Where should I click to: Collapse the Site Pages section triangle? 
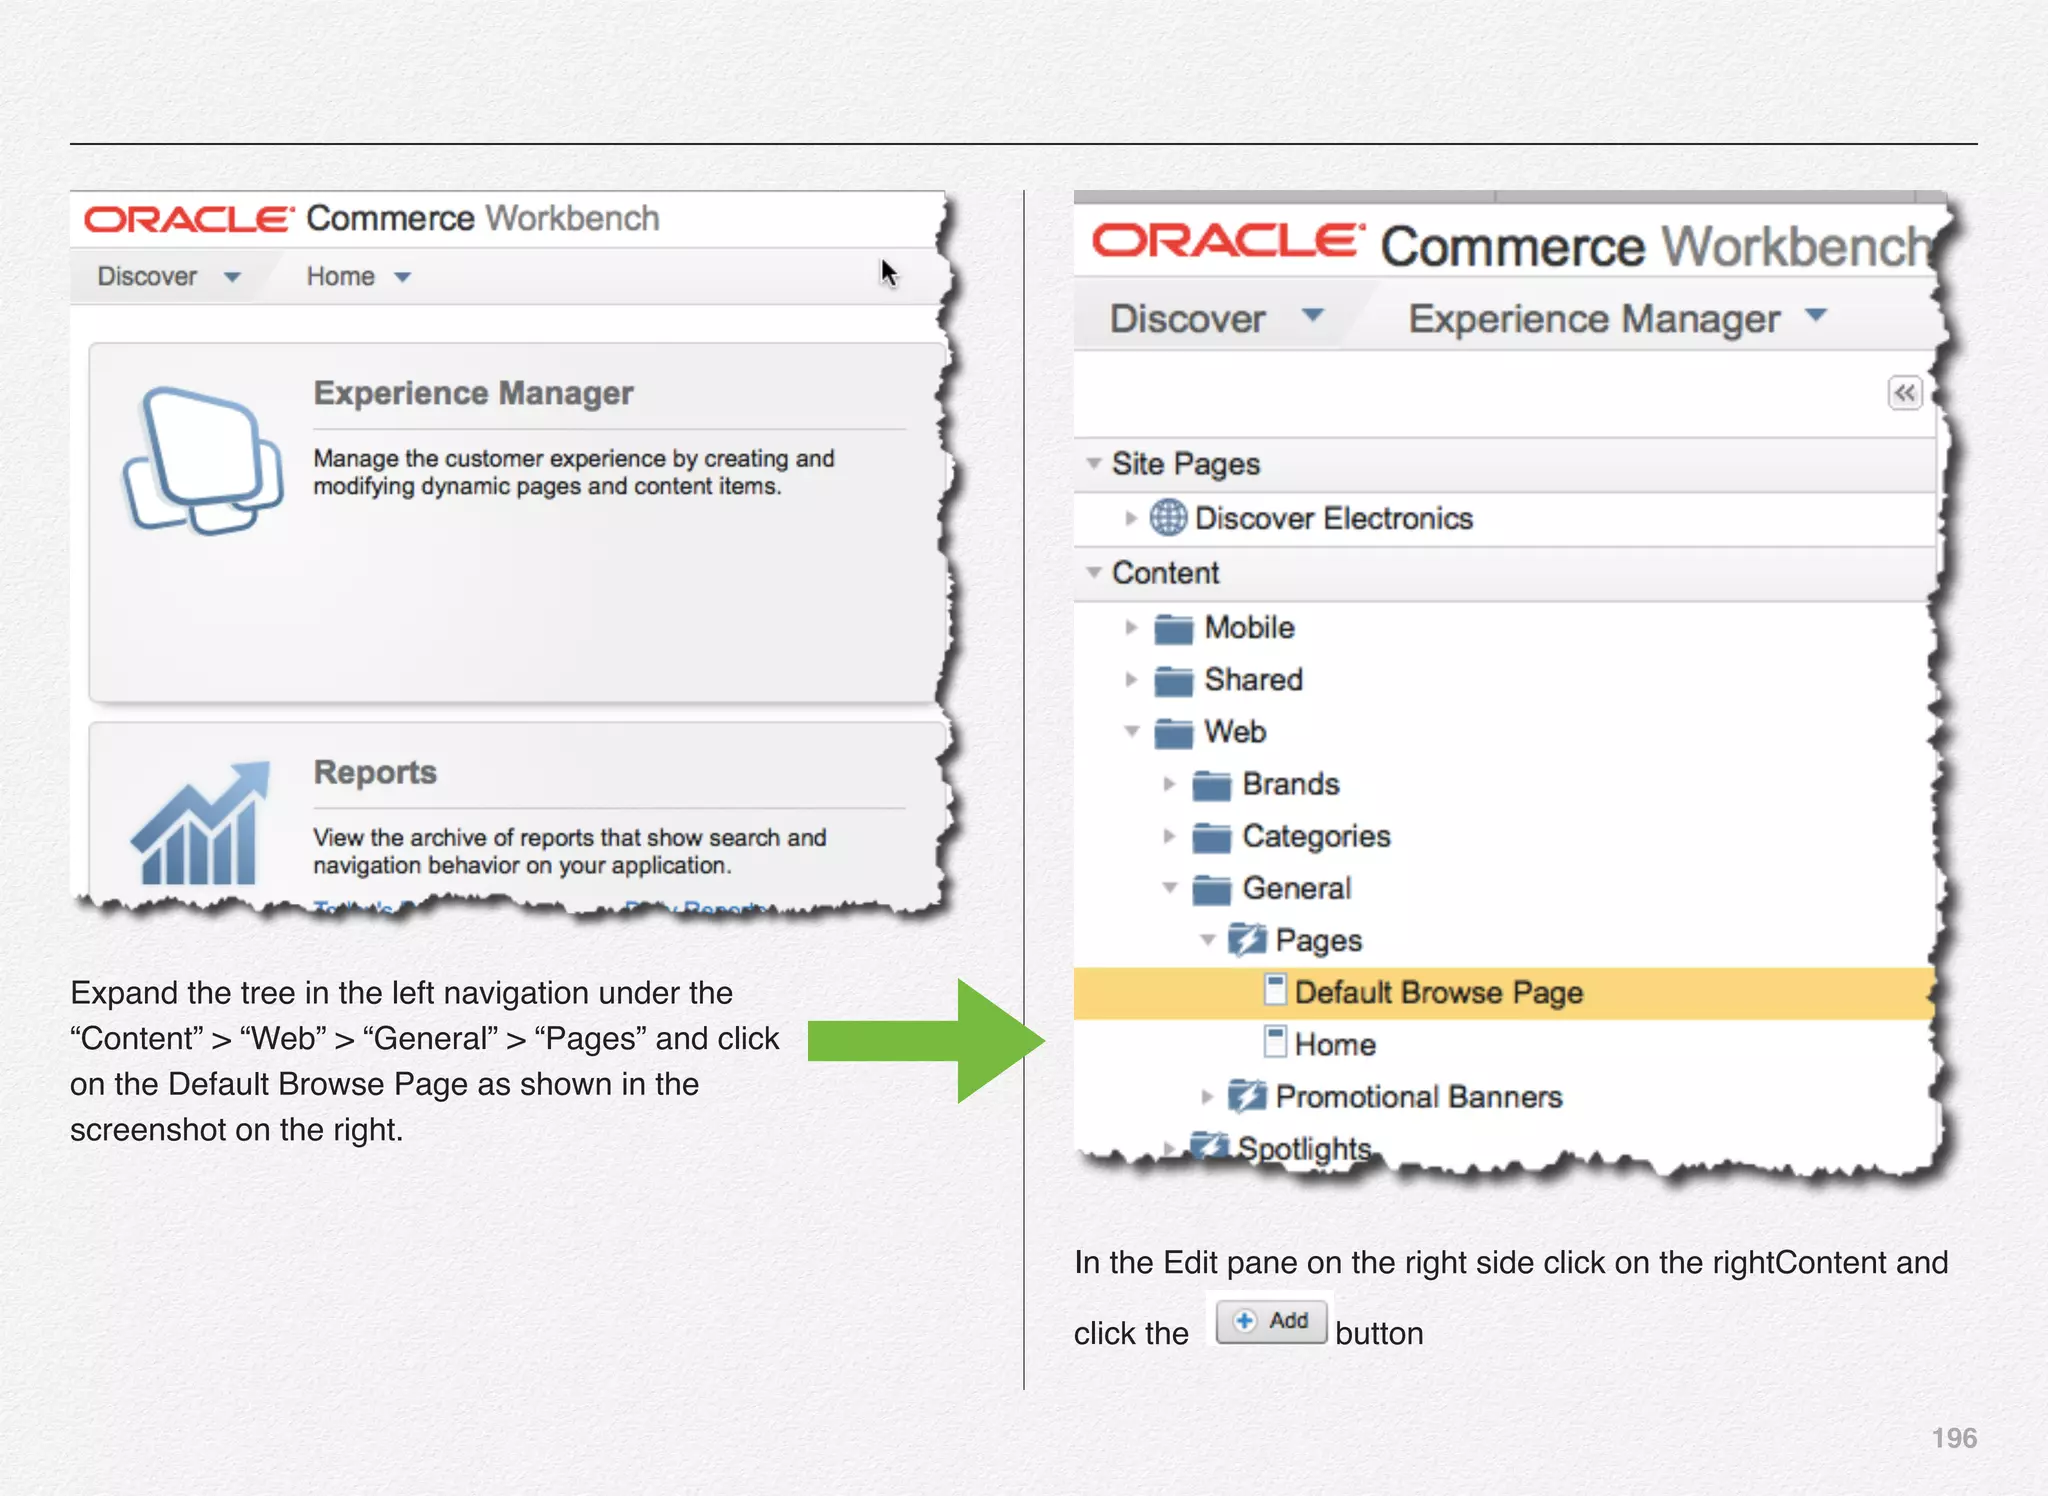tap(1094, 463)
